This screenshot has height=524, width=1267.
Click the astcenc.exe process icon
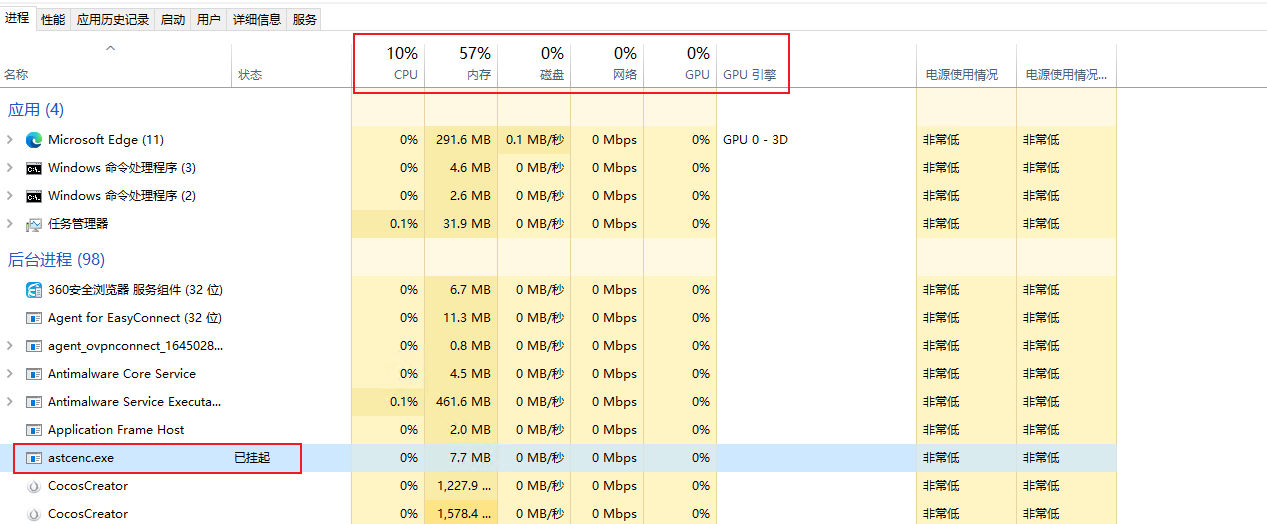[34, 458]
